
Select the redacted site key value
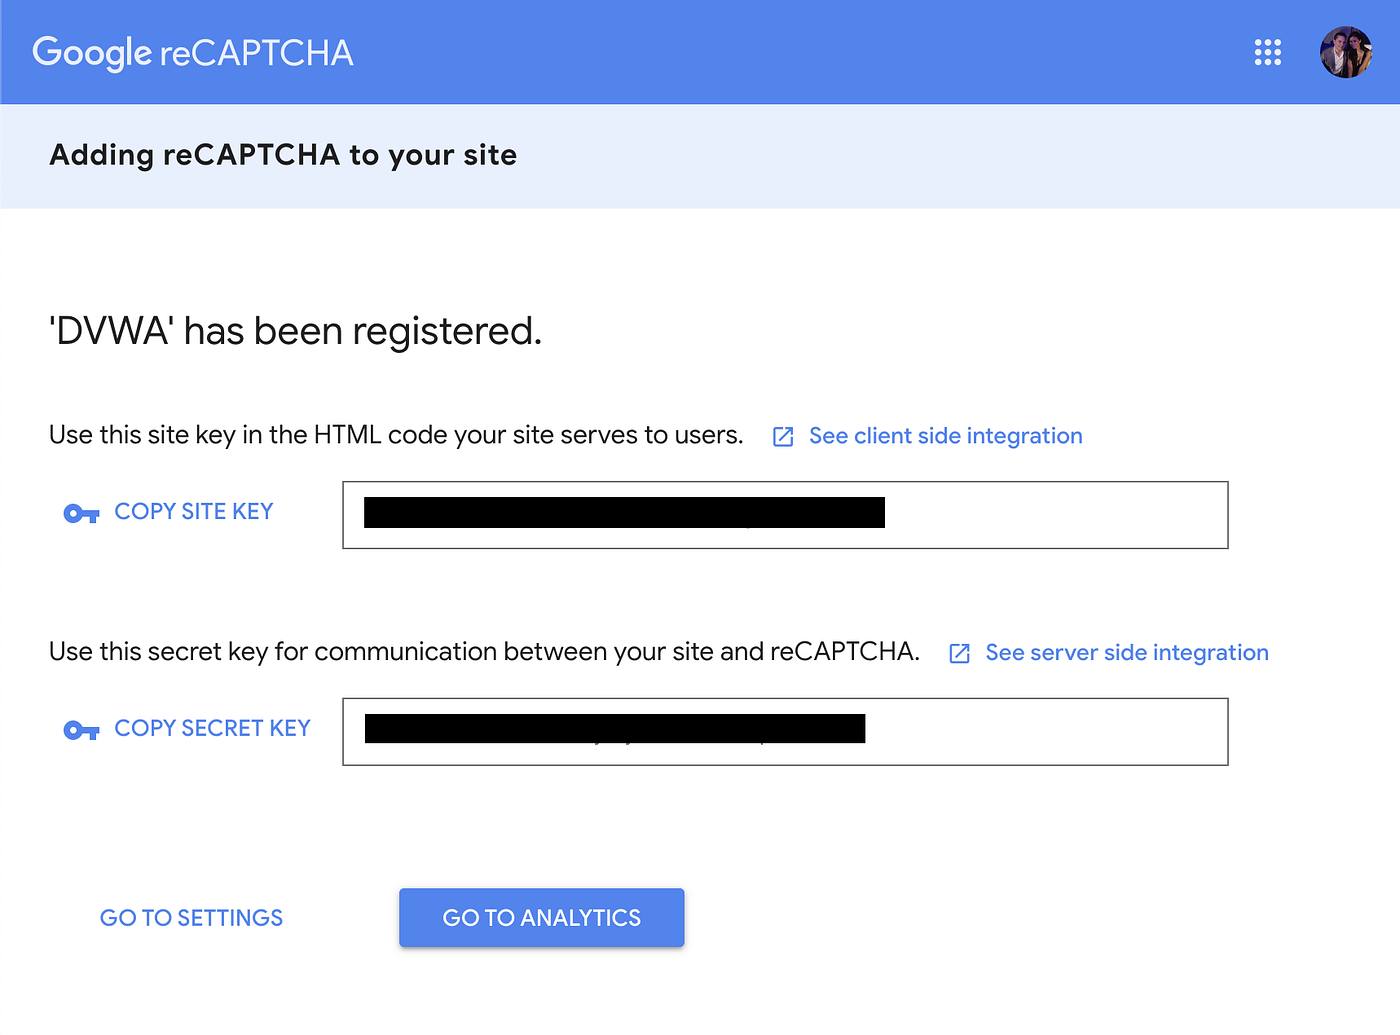pyautogui.click(x=624, y=512)
